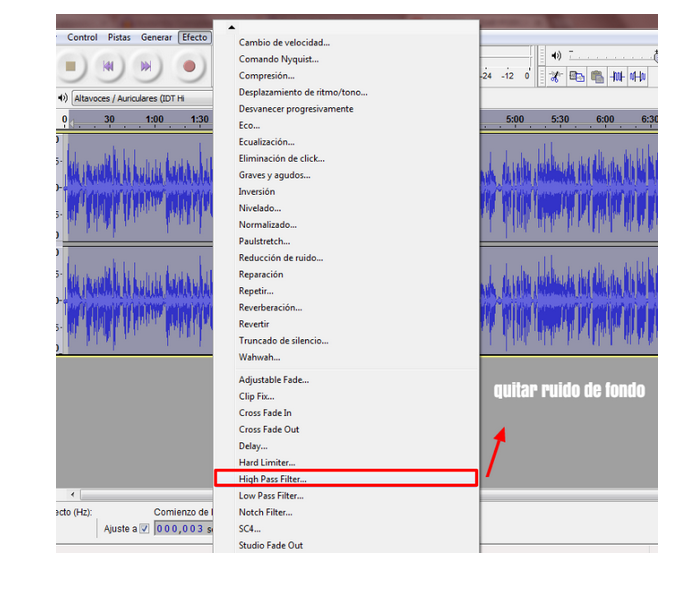The height and width of the screenshot is (595, 686).
Task: Click the Paste clipboard icon
Action: coord(597,76)
